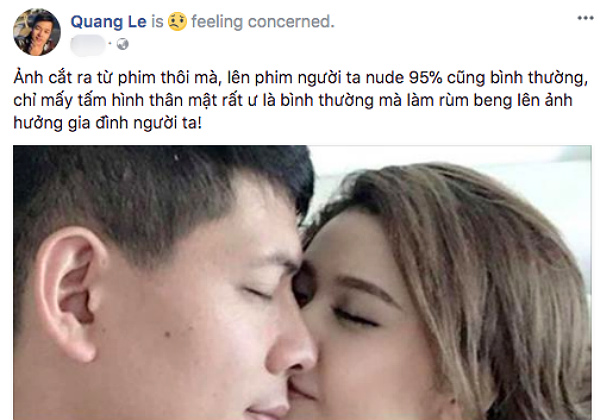Screen dimensions: 600x420
Task: Click the blurred post timestamp
Action: tap(88, 45)
